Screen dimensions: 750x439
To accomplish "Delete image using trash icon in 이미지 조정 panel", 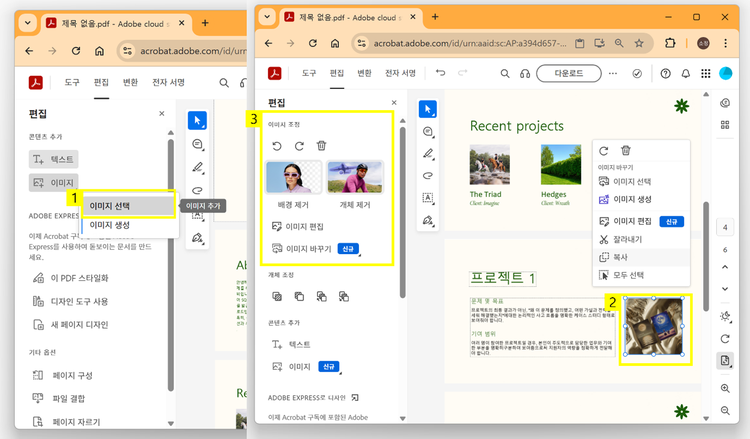I will pyautogui.click(x=321, y=145).
